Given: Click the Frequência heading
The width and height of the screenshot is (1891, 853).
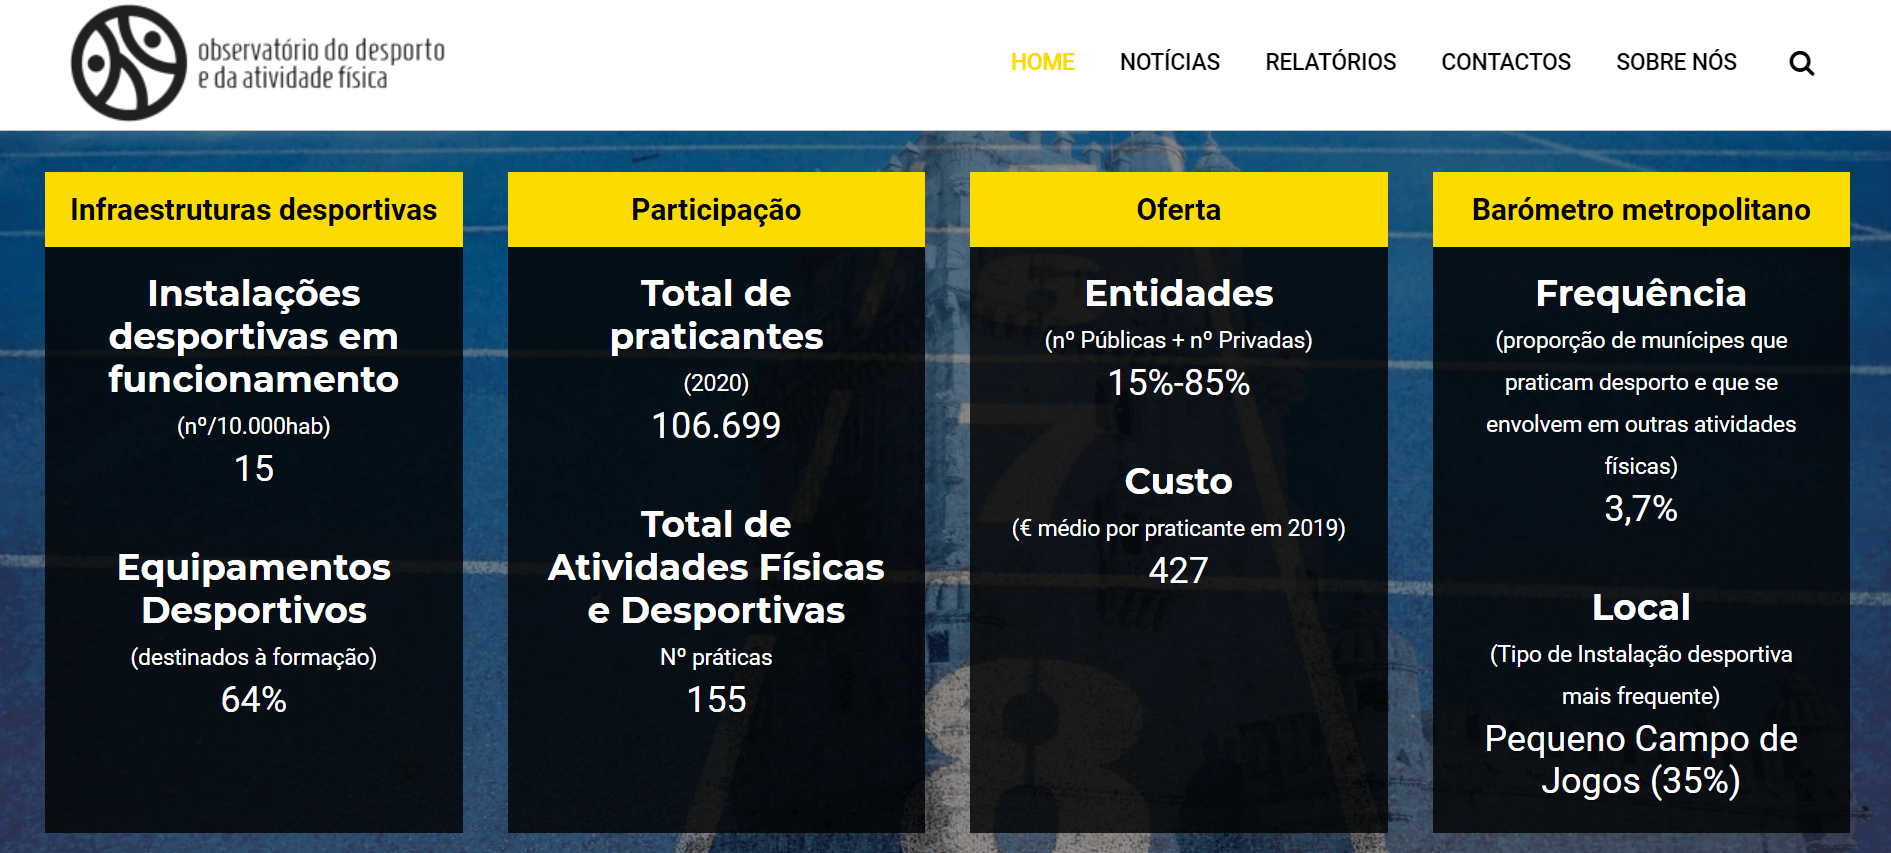Looking at the screenshot, I should pos(1641,293).
